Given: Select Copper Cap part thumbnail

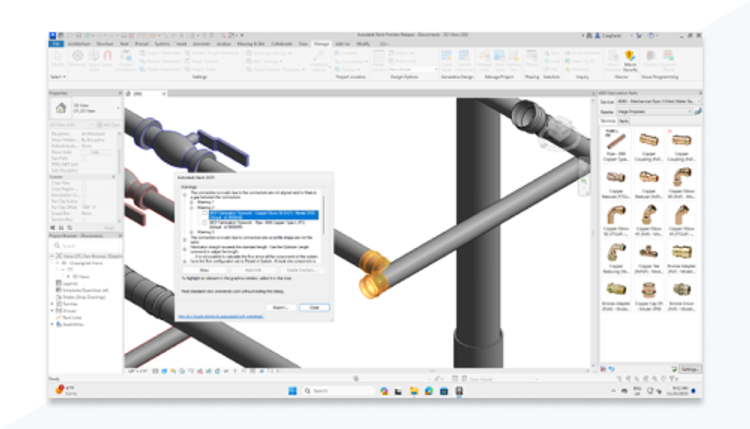Looking at the screenshot, I should (x=648, y=295).
